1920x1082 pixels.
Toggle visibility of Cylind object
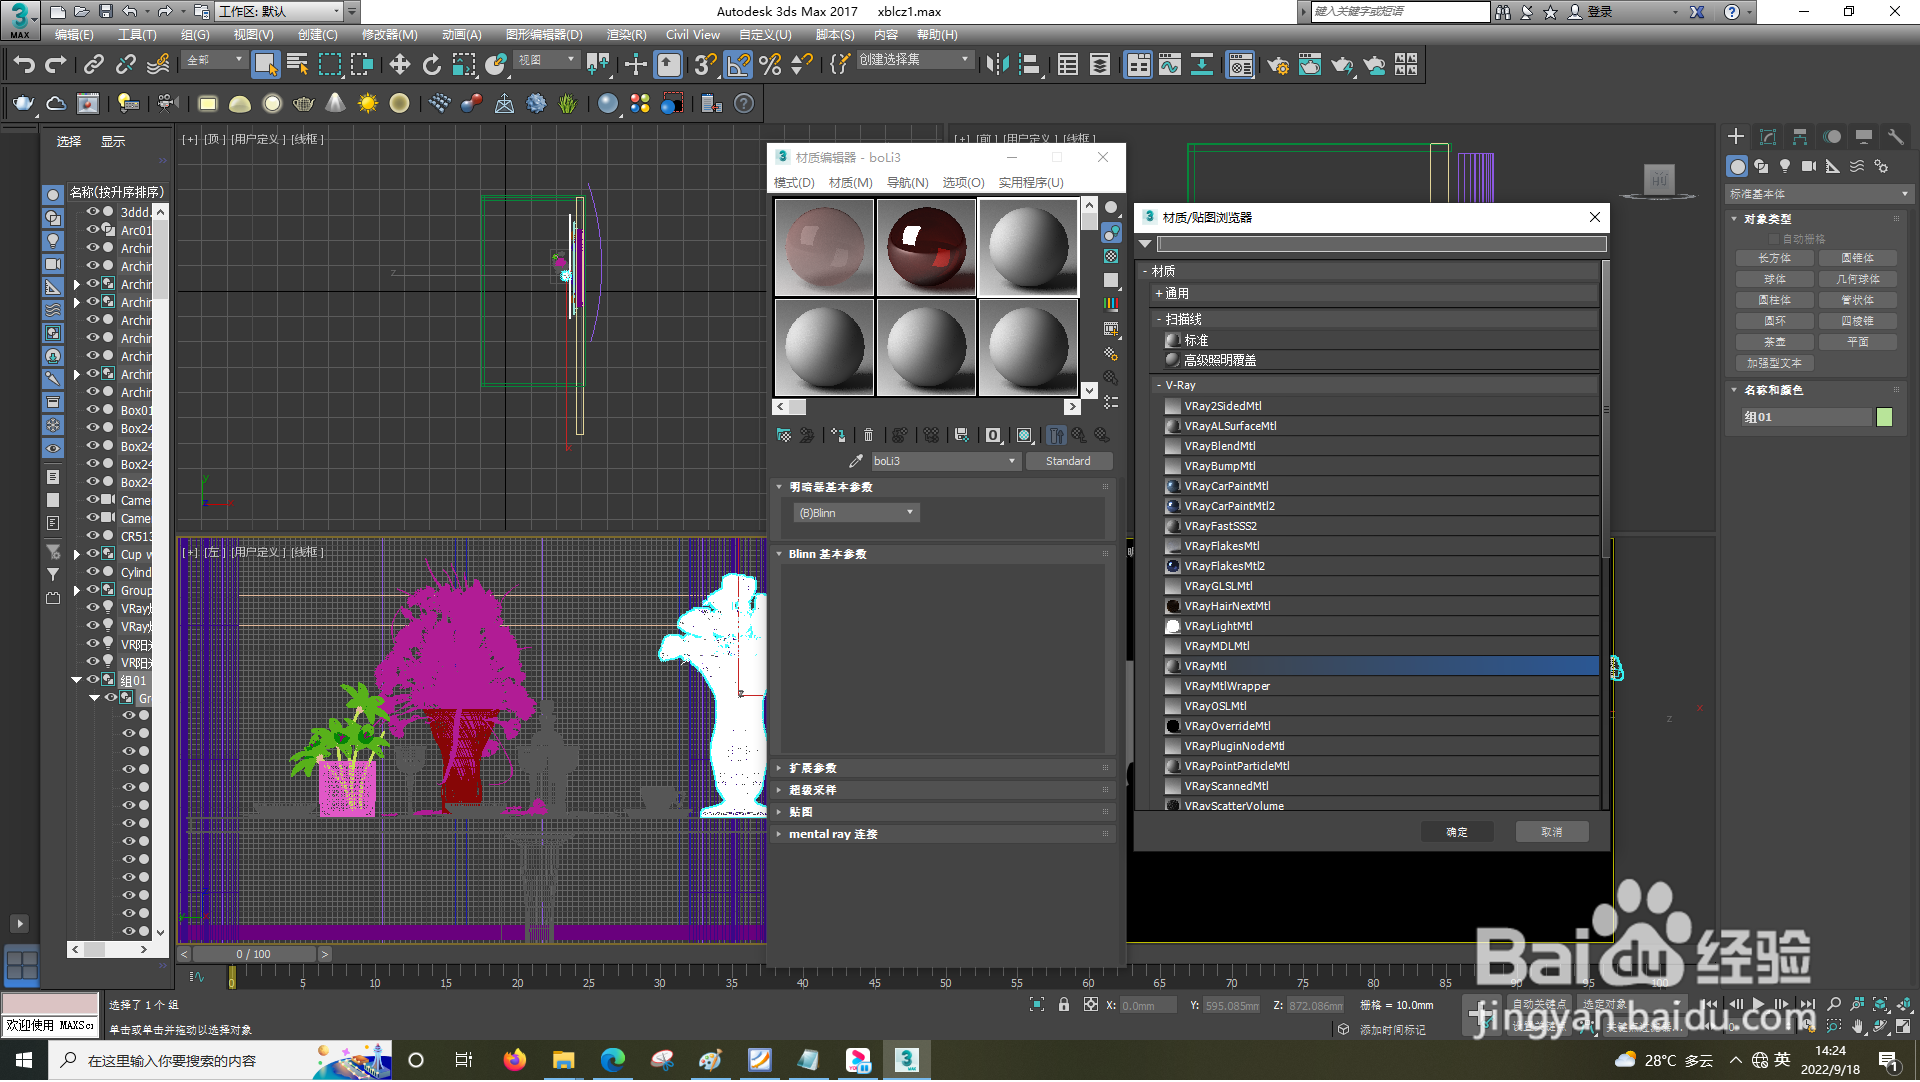tap(93, 572)
